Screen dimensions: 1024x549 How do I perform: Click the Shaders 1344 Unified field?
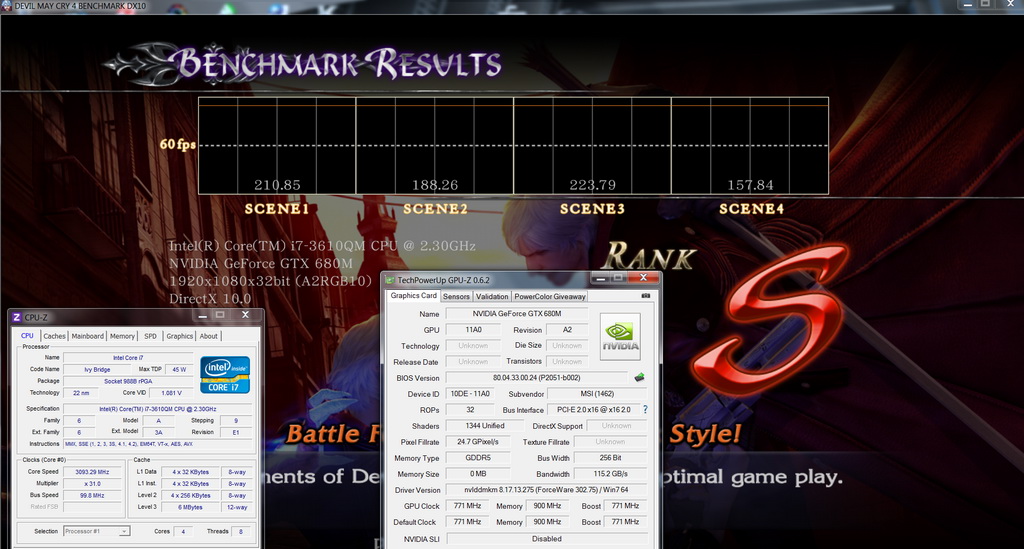[x=485, y=426]
